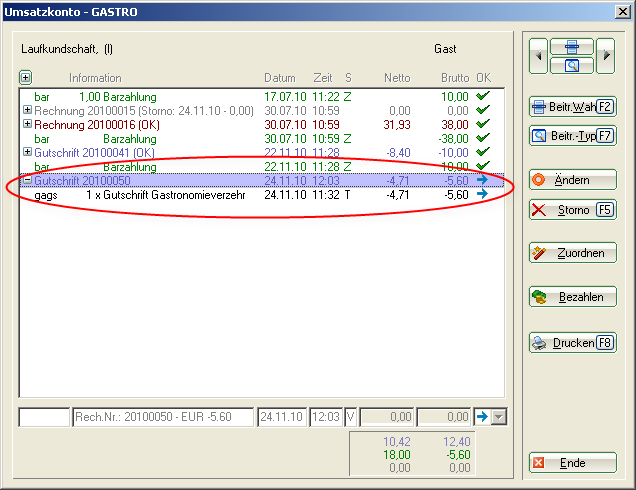Click Beitr.-Typ F7 button

pos(573,135)
